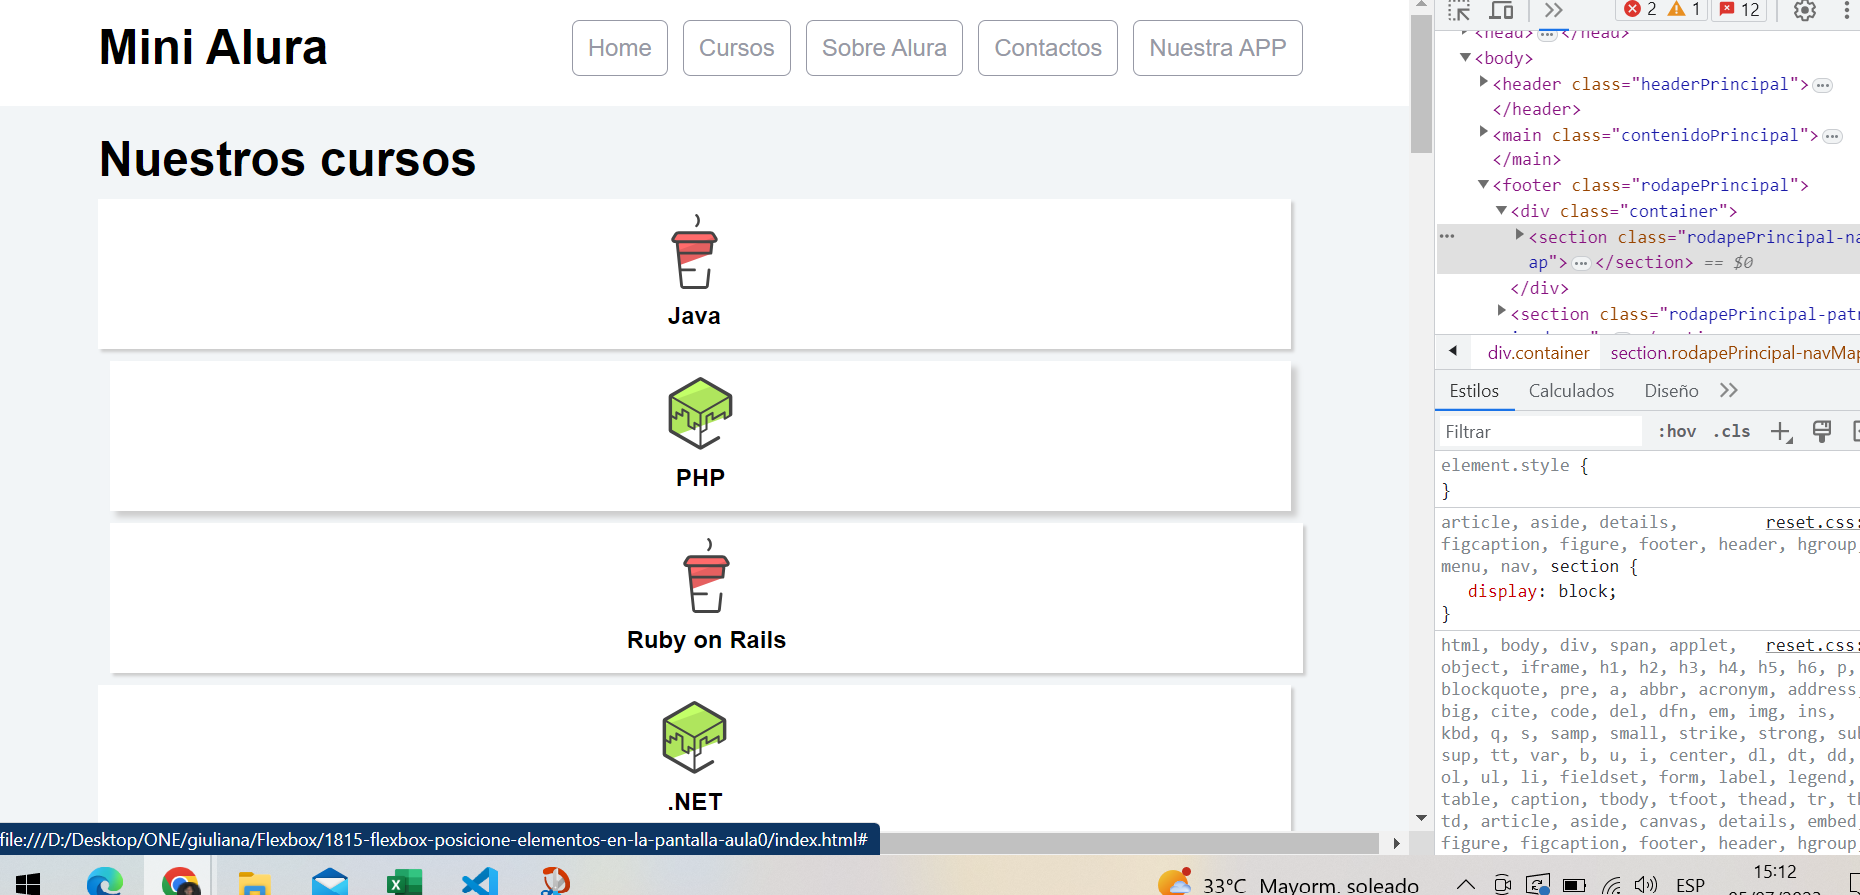Collapse the body element node
The height and width of the screenshot is (895, 1860).
tap(1465, 58)
